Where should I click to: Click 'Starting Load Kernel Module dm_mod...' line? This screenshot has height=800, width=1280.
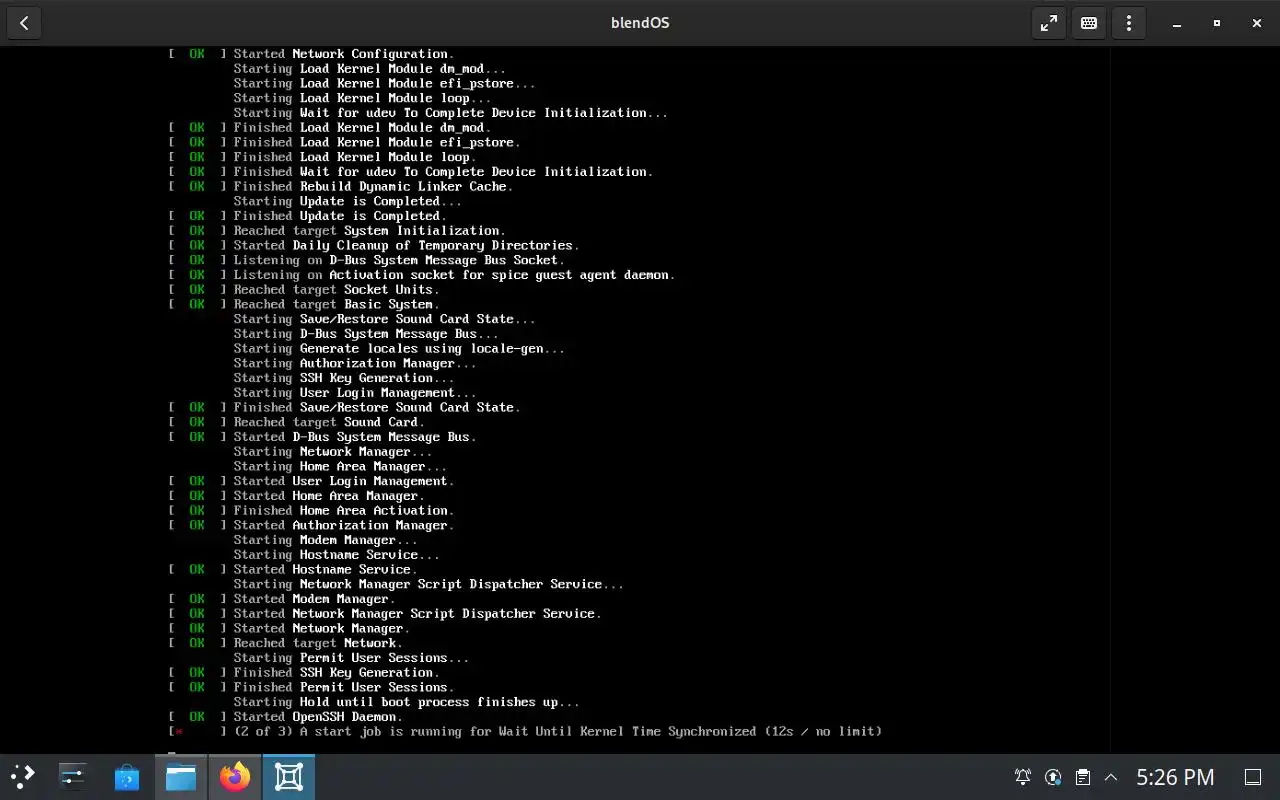pos(370,69)
